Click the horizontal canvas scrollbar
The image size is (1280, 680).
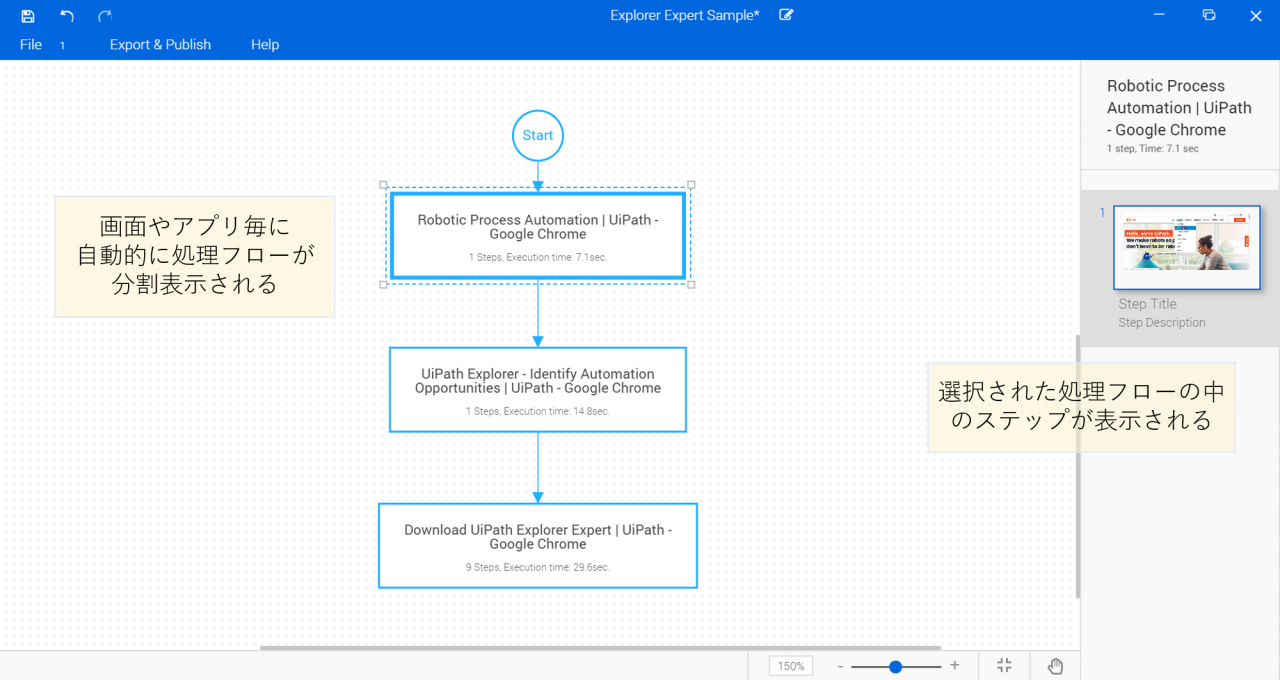pos(600,648)
